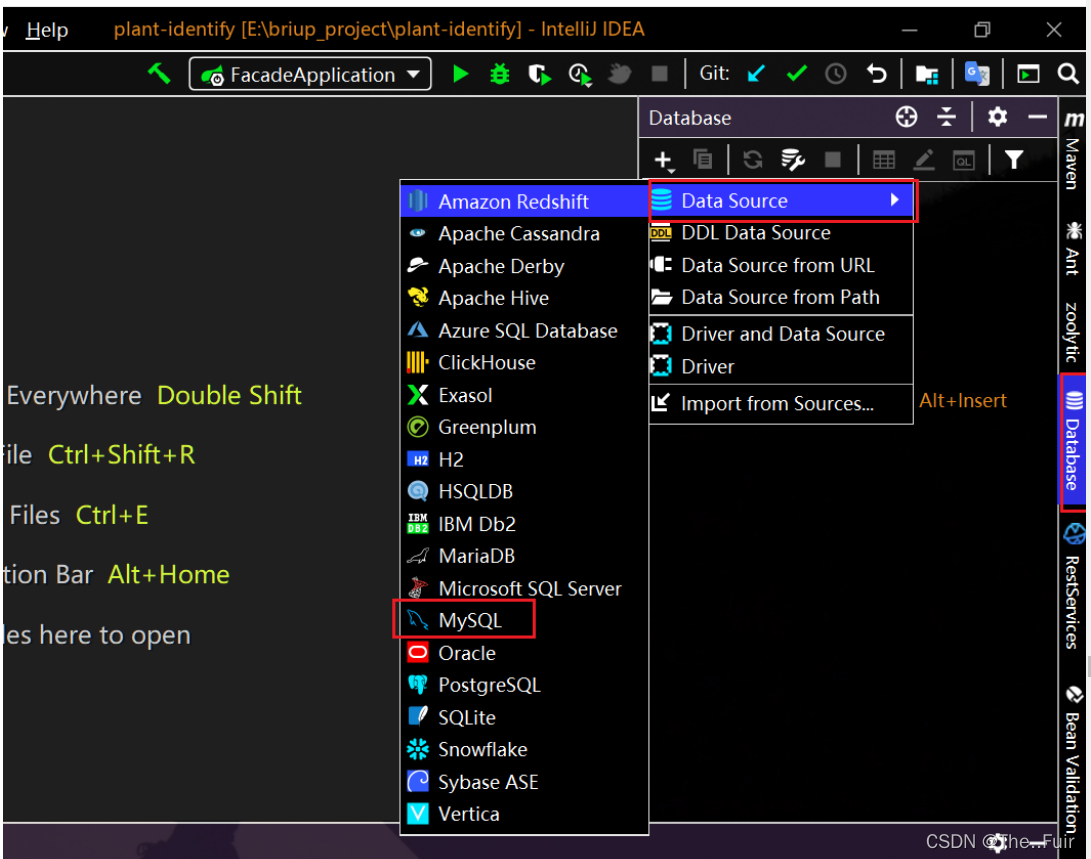Click the Translate plugin icon
The width and height of the screenshot is (1091, 859).
[x=977, y=74]
